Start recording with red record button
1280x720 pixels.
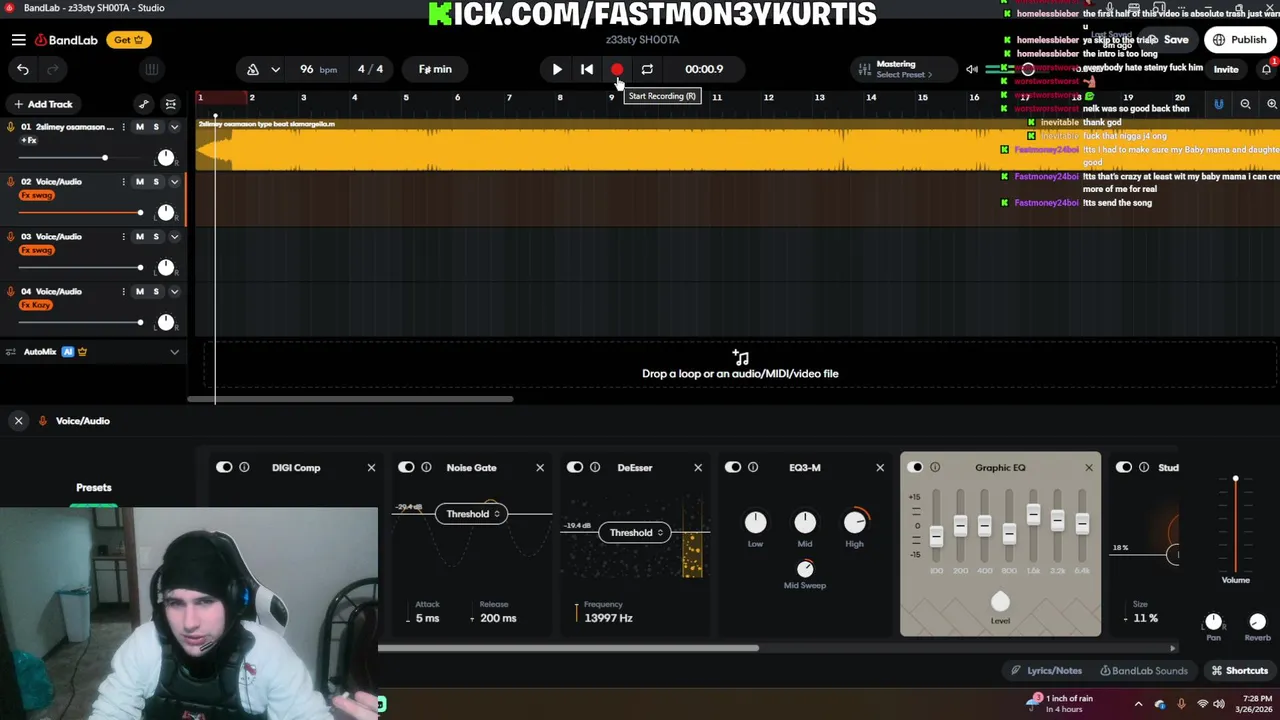click(617, 69)
